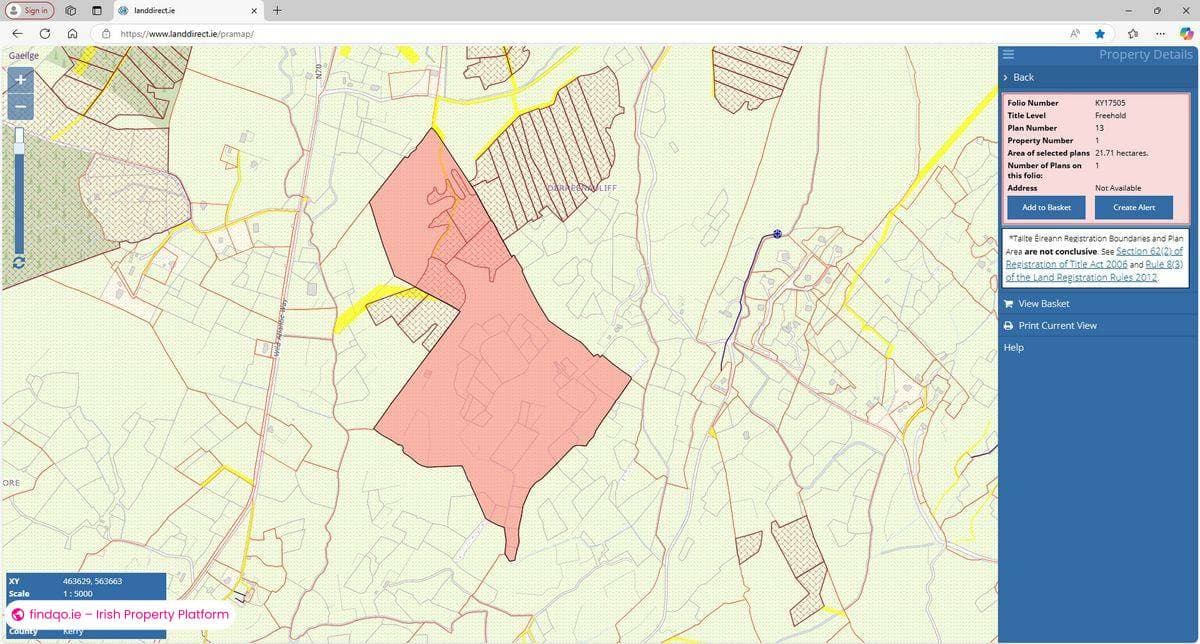Open View Basket using the basket icon
Image resolution: width=1200 pixels, height=644 pixels.
[1008, 303]
